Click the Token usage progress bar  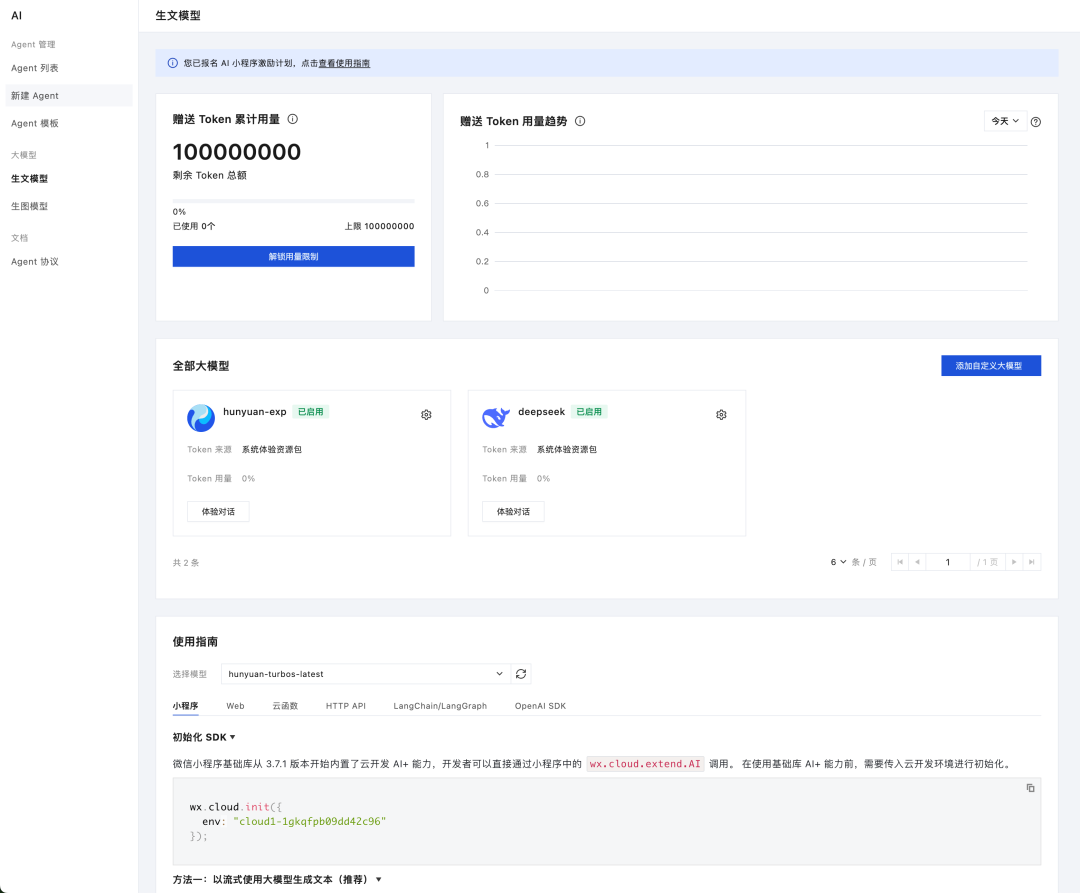[x=293, y=201]
